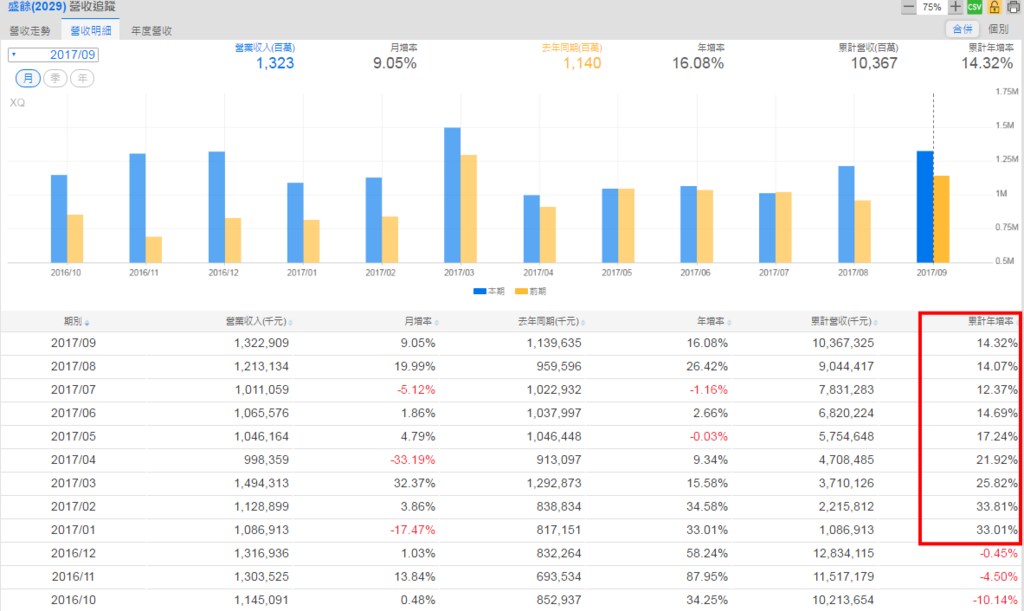Select 合併 consolidated view

click(x=963, y=29)
